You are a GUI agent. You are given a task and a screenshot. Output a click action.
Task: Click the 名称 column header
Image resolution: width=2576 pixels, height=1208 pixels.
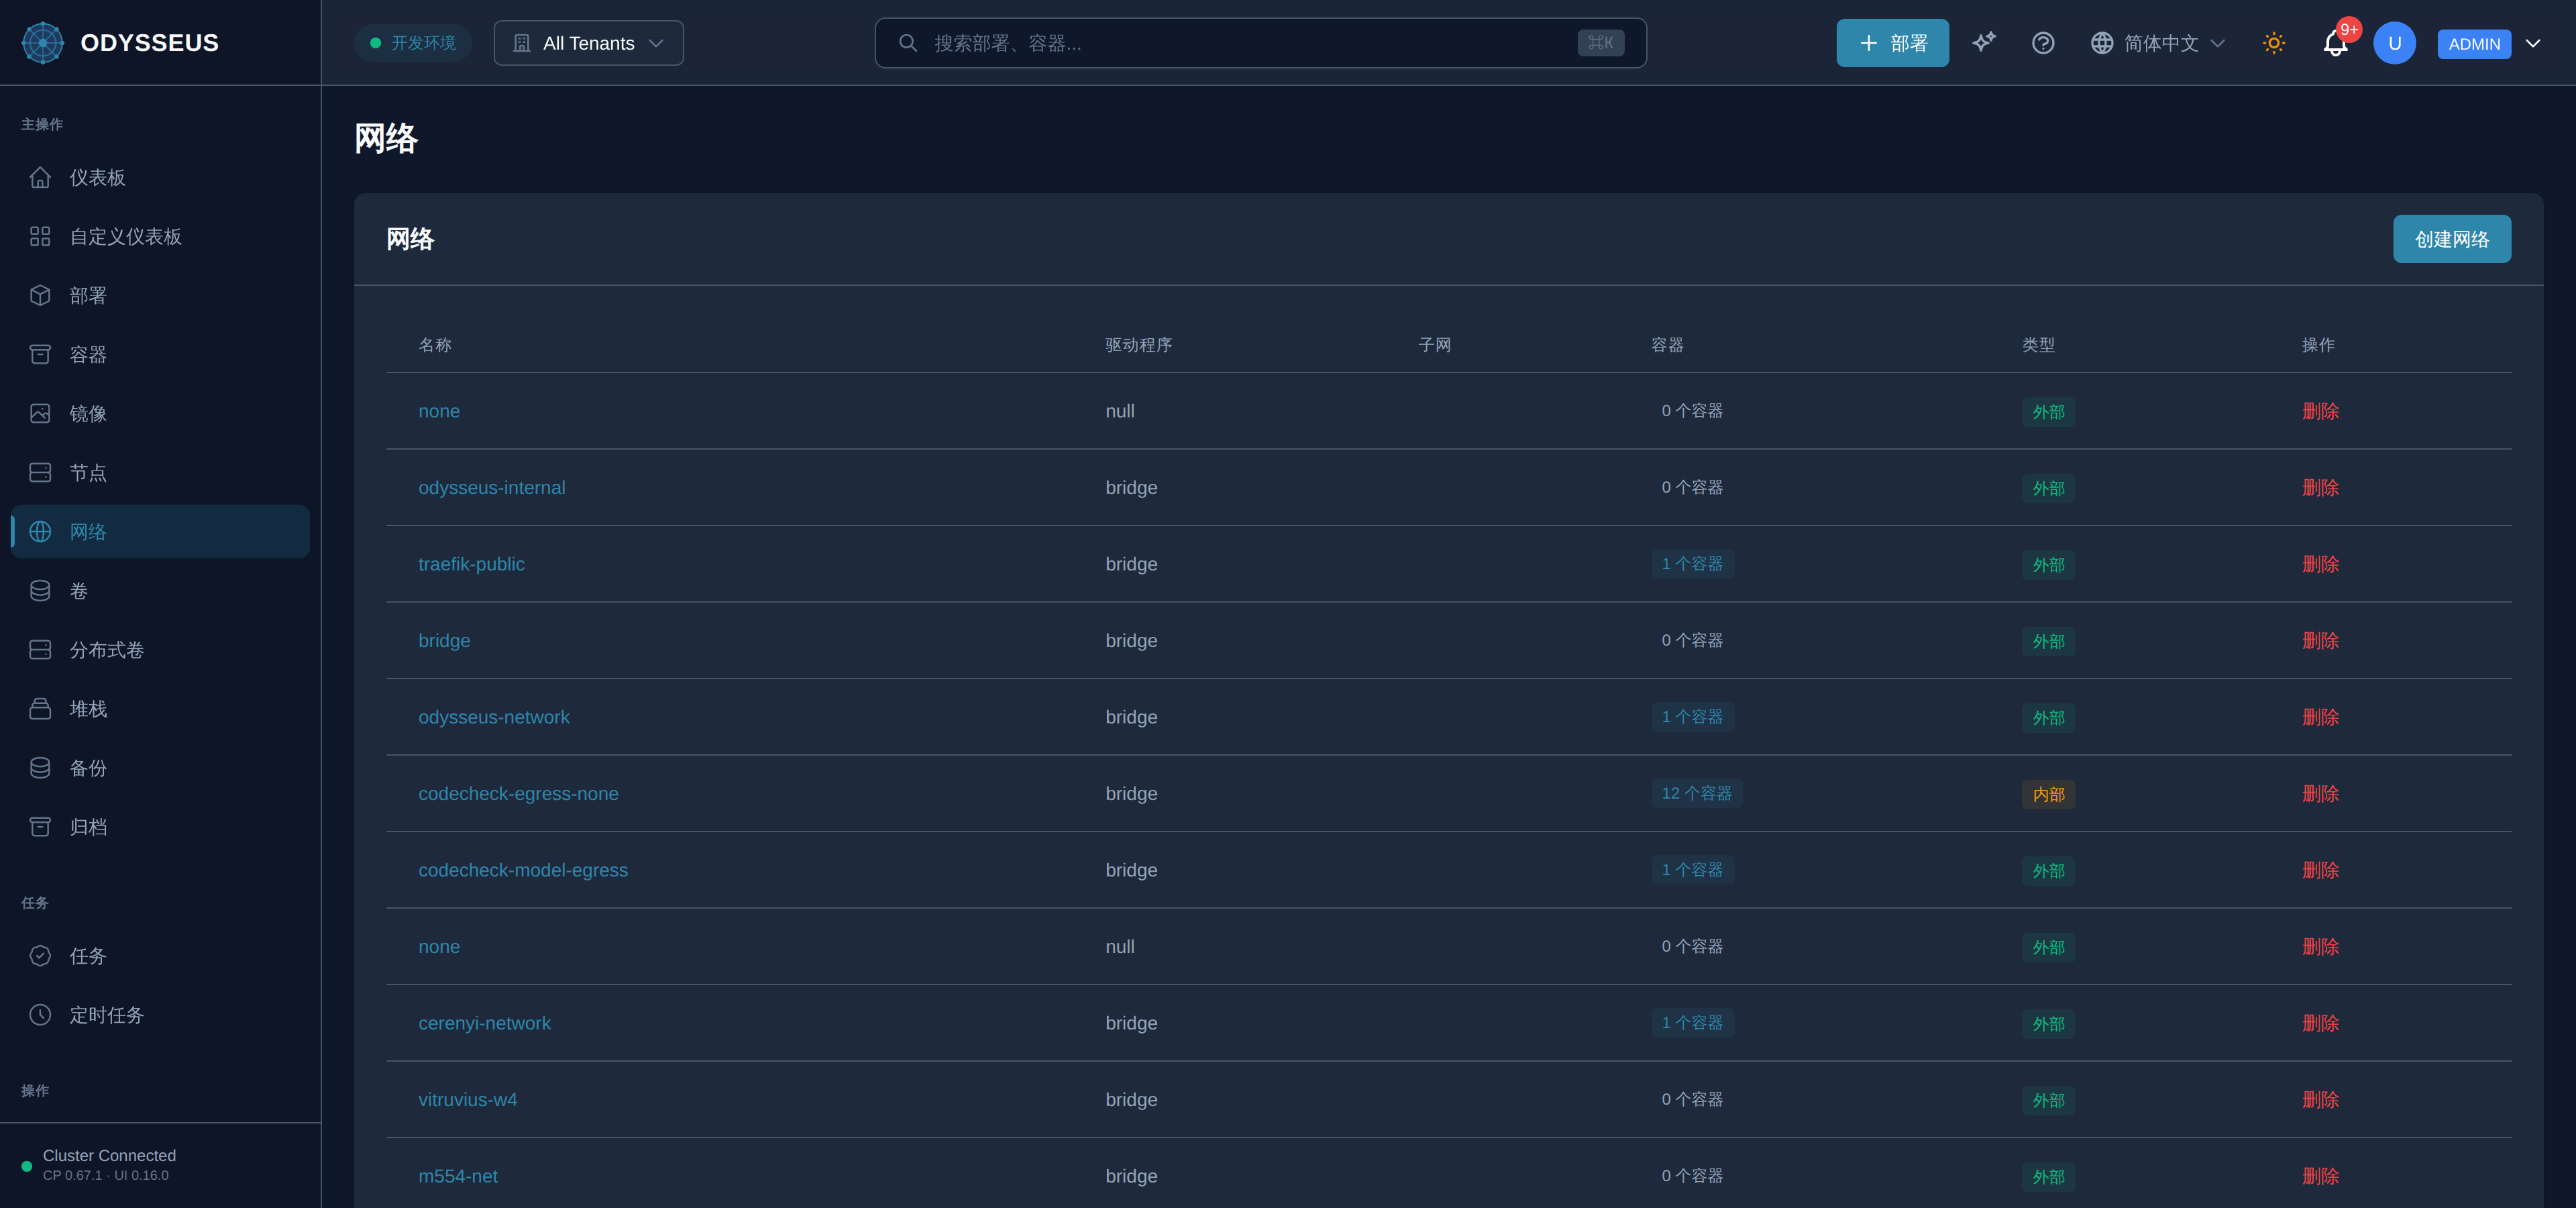(x=434, y=345)
